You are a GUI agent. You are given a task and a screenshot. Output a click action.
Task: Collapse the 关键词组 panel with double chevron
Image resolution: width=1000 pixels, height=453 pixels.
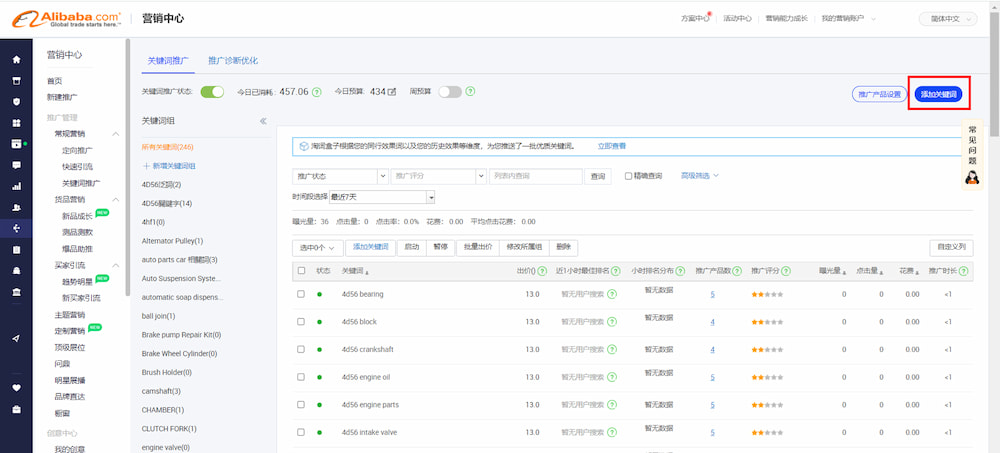point(263,121)
